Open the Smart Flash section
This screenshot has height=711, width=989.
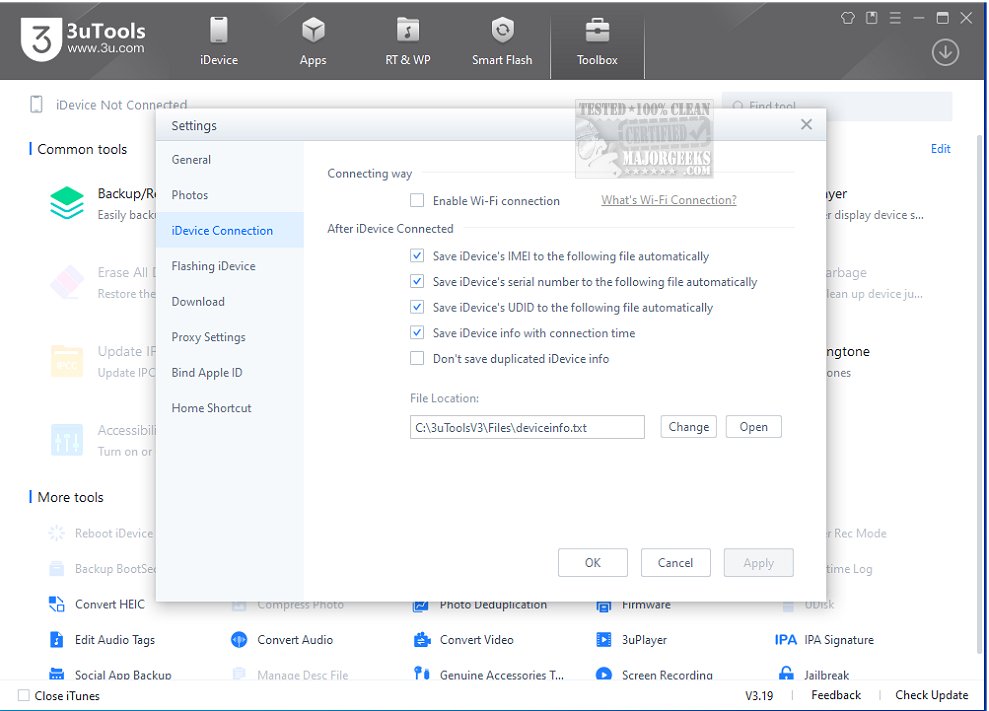[502, 41]
